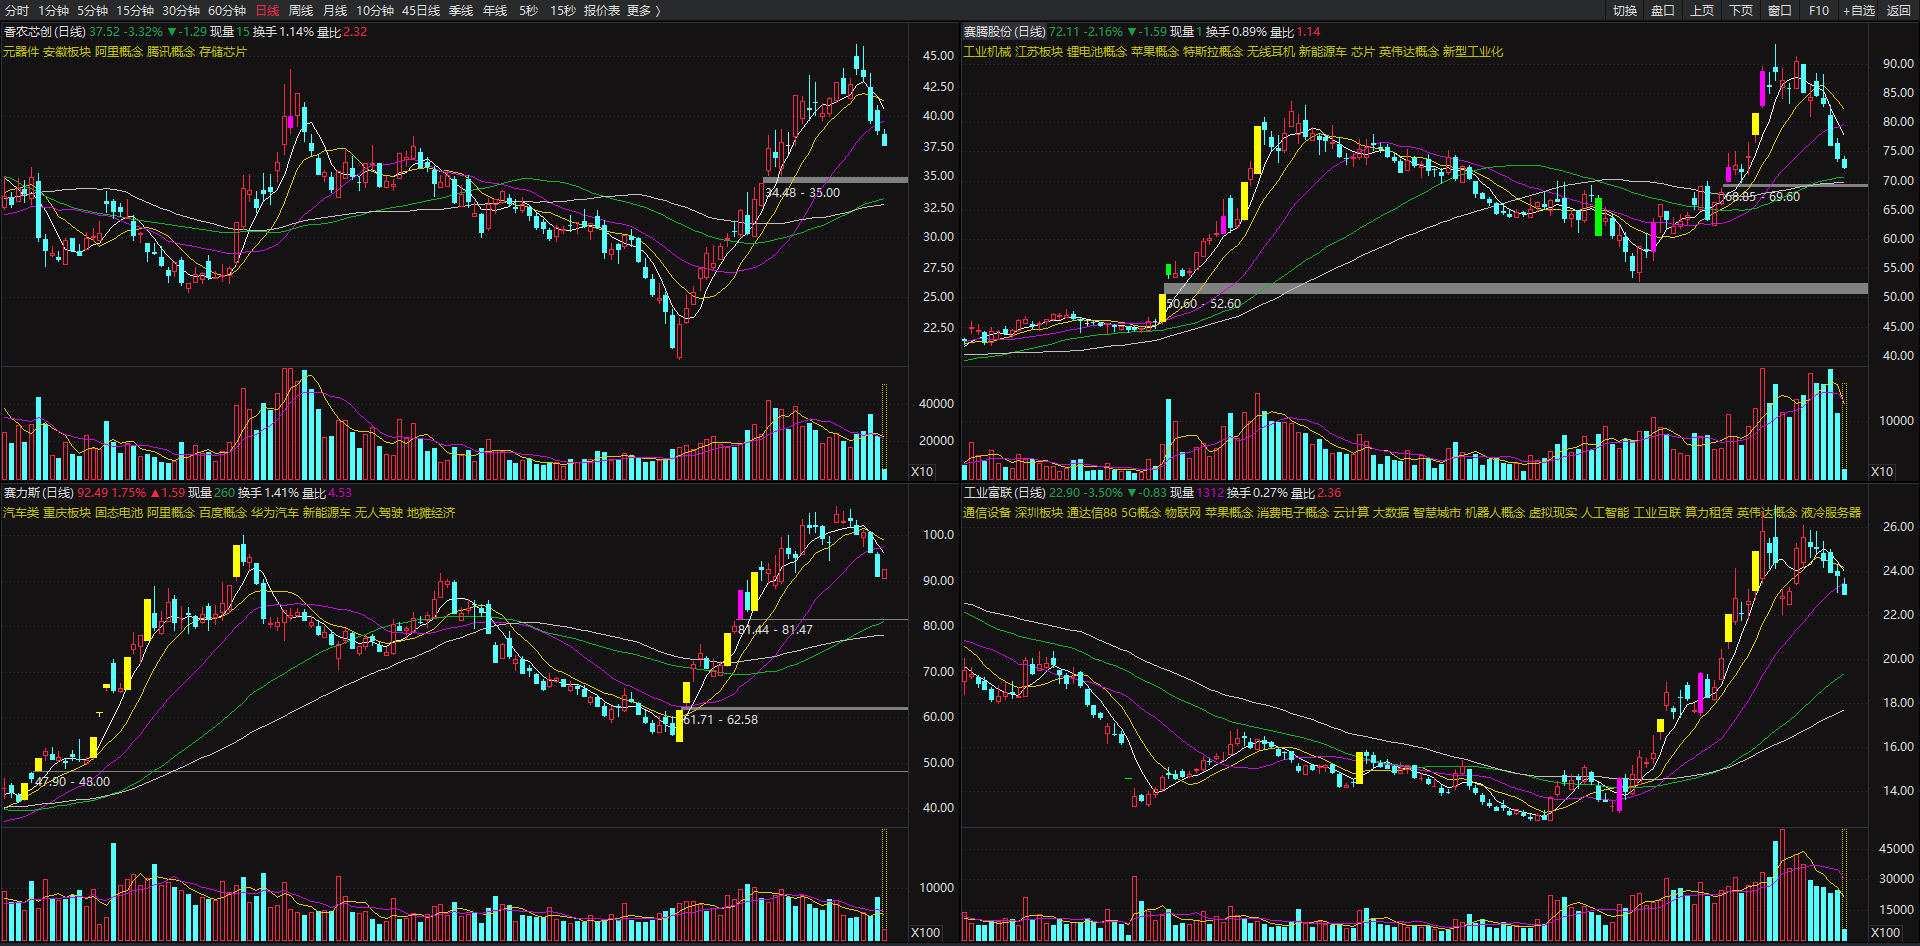The height and width of the screenshot is (946, 1920).
Task: Open the 窗口 layout menu
Action: pos(1780,10)
